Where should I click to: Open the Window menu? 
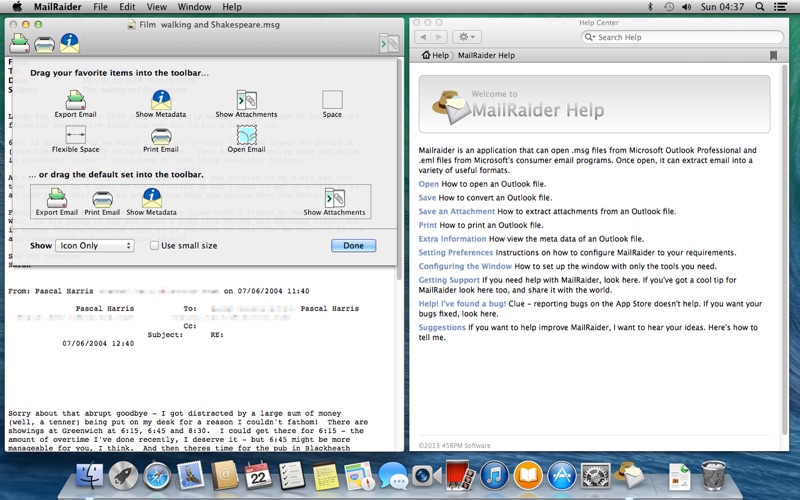[x=194, y=7]
